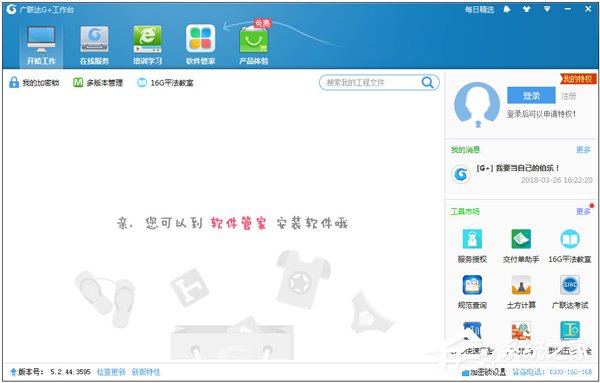Expand the title bar dropdown menu arrow
Screen dimensions: 600x383
(x=547, y=9)
